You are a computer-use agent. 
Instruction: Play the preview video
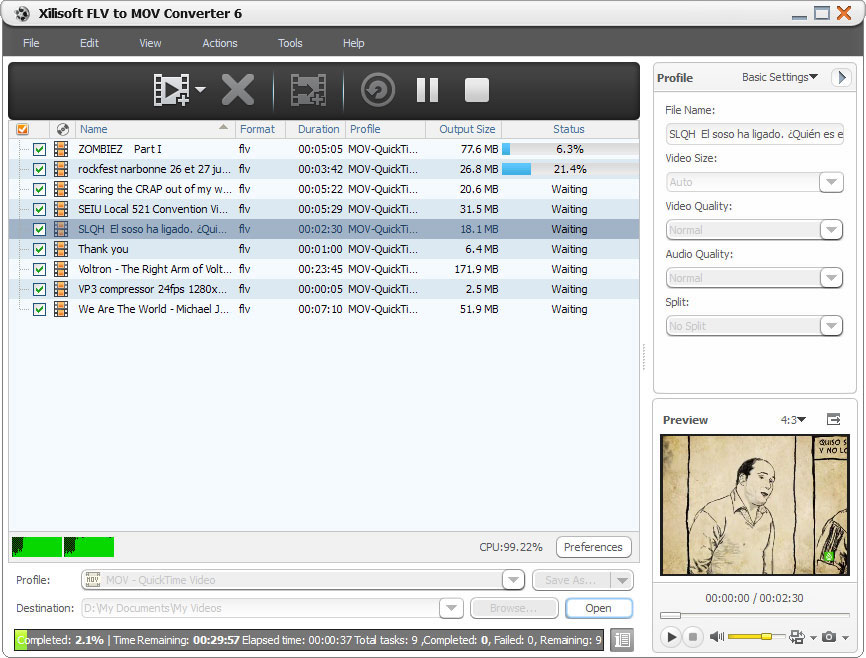tap(671, 636)
